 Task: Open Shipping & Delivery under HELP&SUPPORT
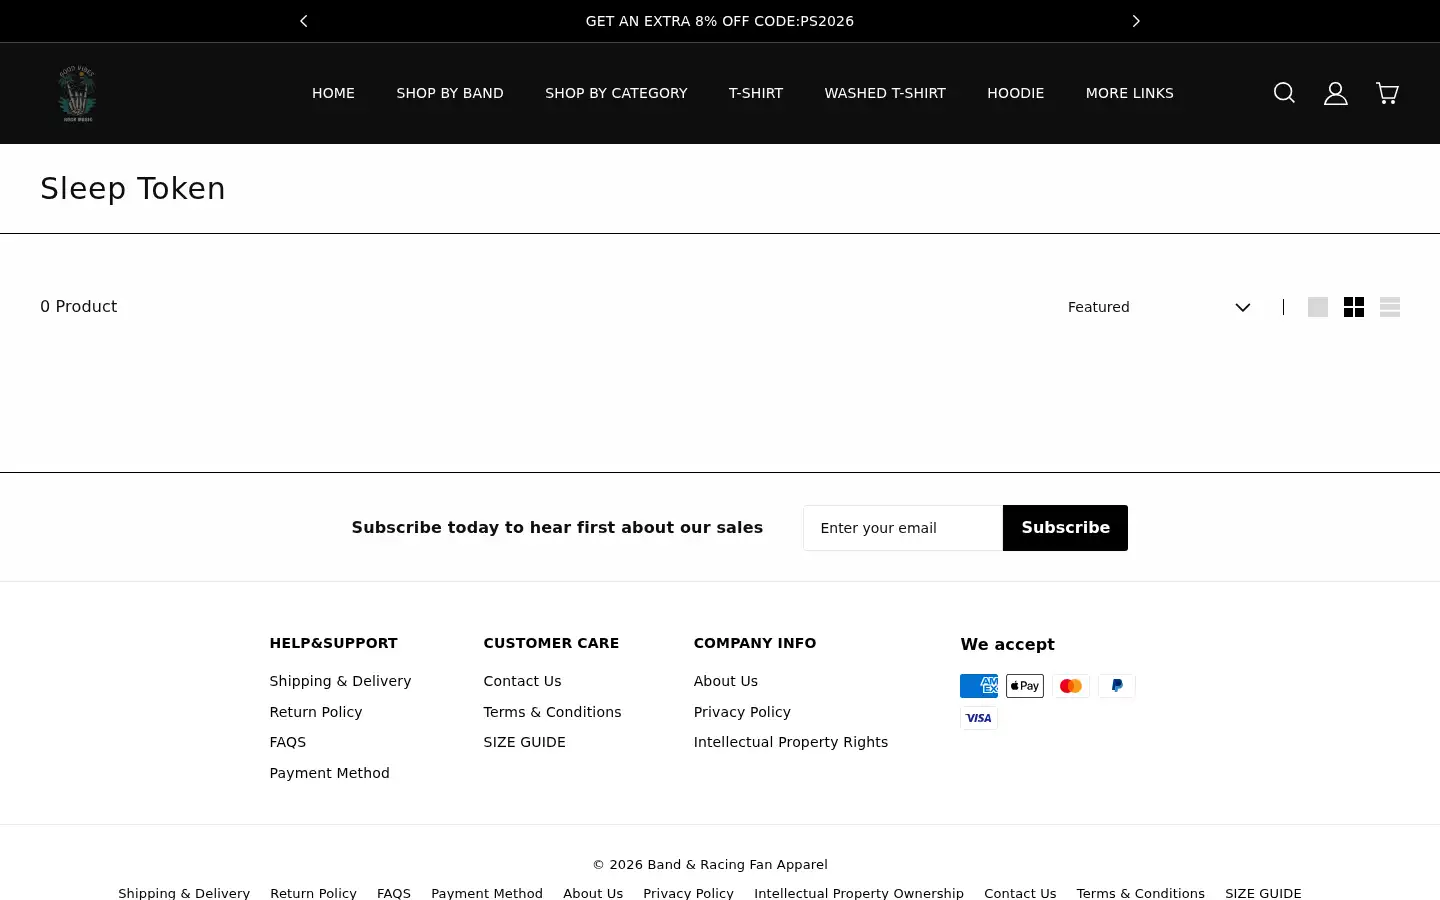pyautogui.click(x=340, y=681)
